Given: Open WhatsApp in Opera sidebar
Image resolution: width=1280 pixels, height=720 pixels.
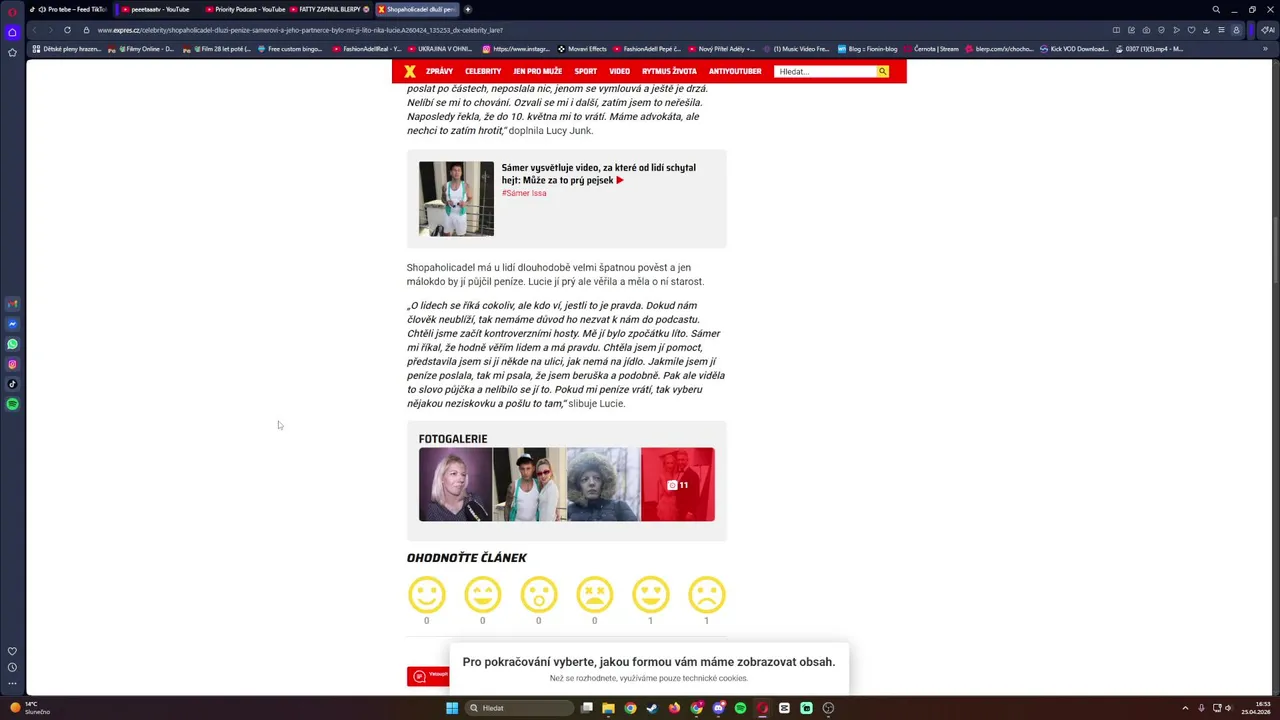Looking at the screenshot, I should coord(12,344).
